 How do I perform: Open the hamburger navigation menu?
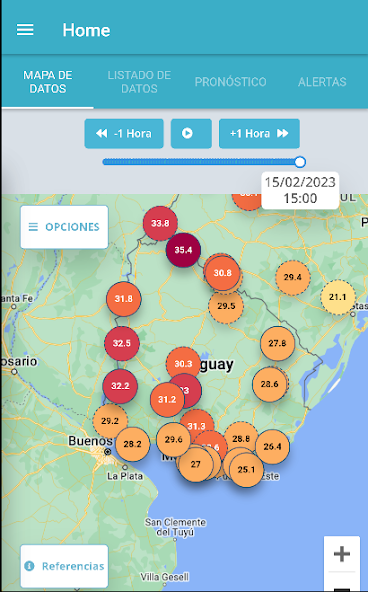point(25,30)
